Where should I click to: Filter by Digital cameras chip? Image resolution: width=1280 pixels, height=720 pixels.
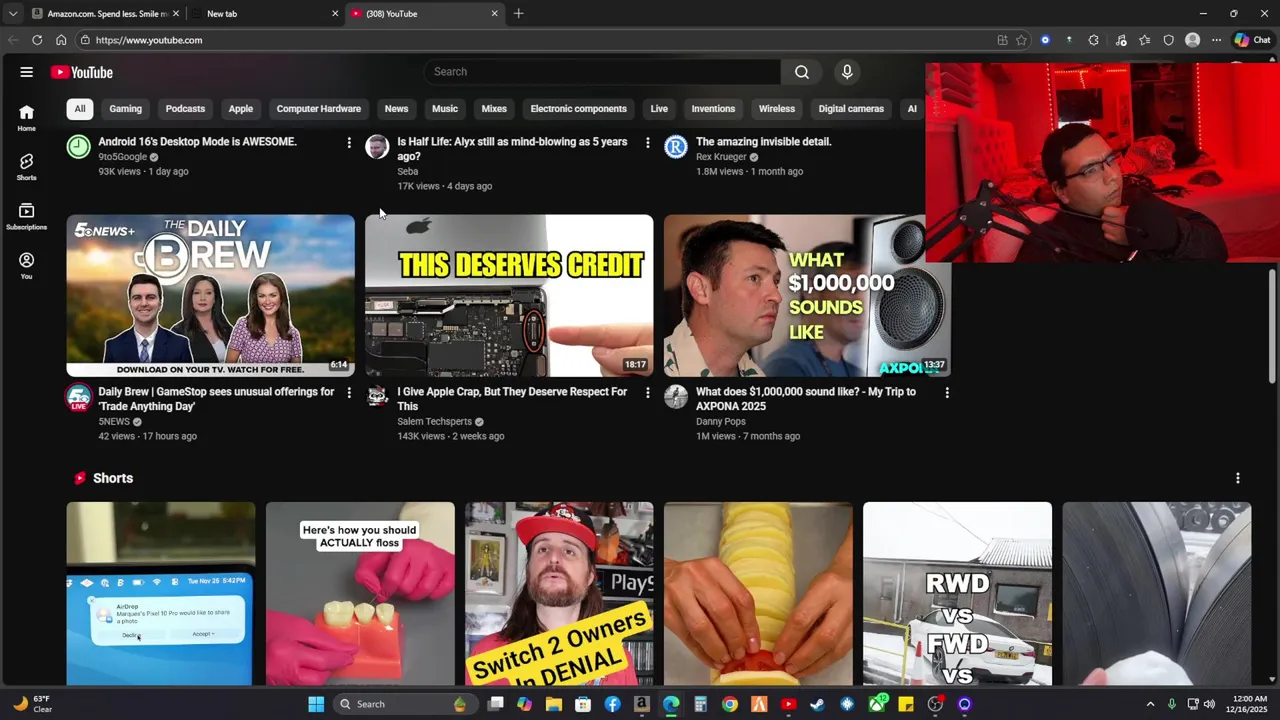pos(851,109)
